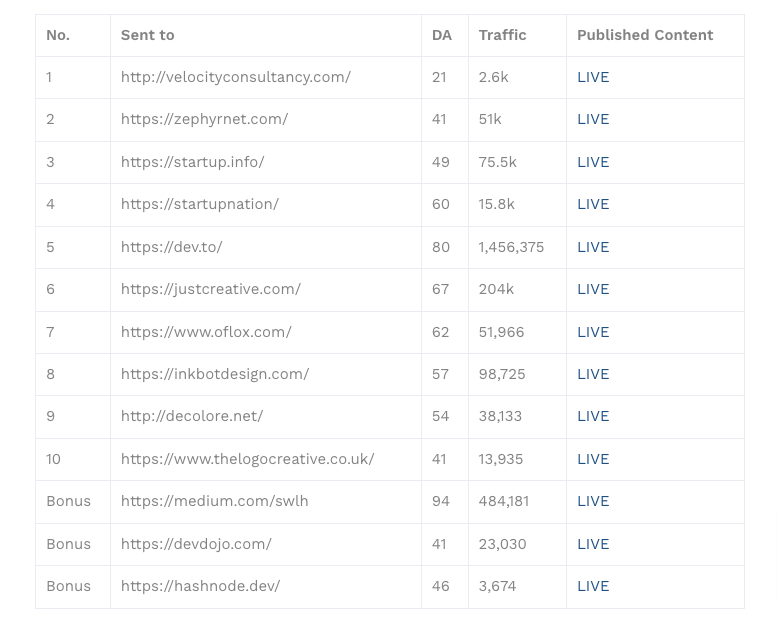
Task: Open LIVE link for hashnode.dev row
Action: coord(593,586)
